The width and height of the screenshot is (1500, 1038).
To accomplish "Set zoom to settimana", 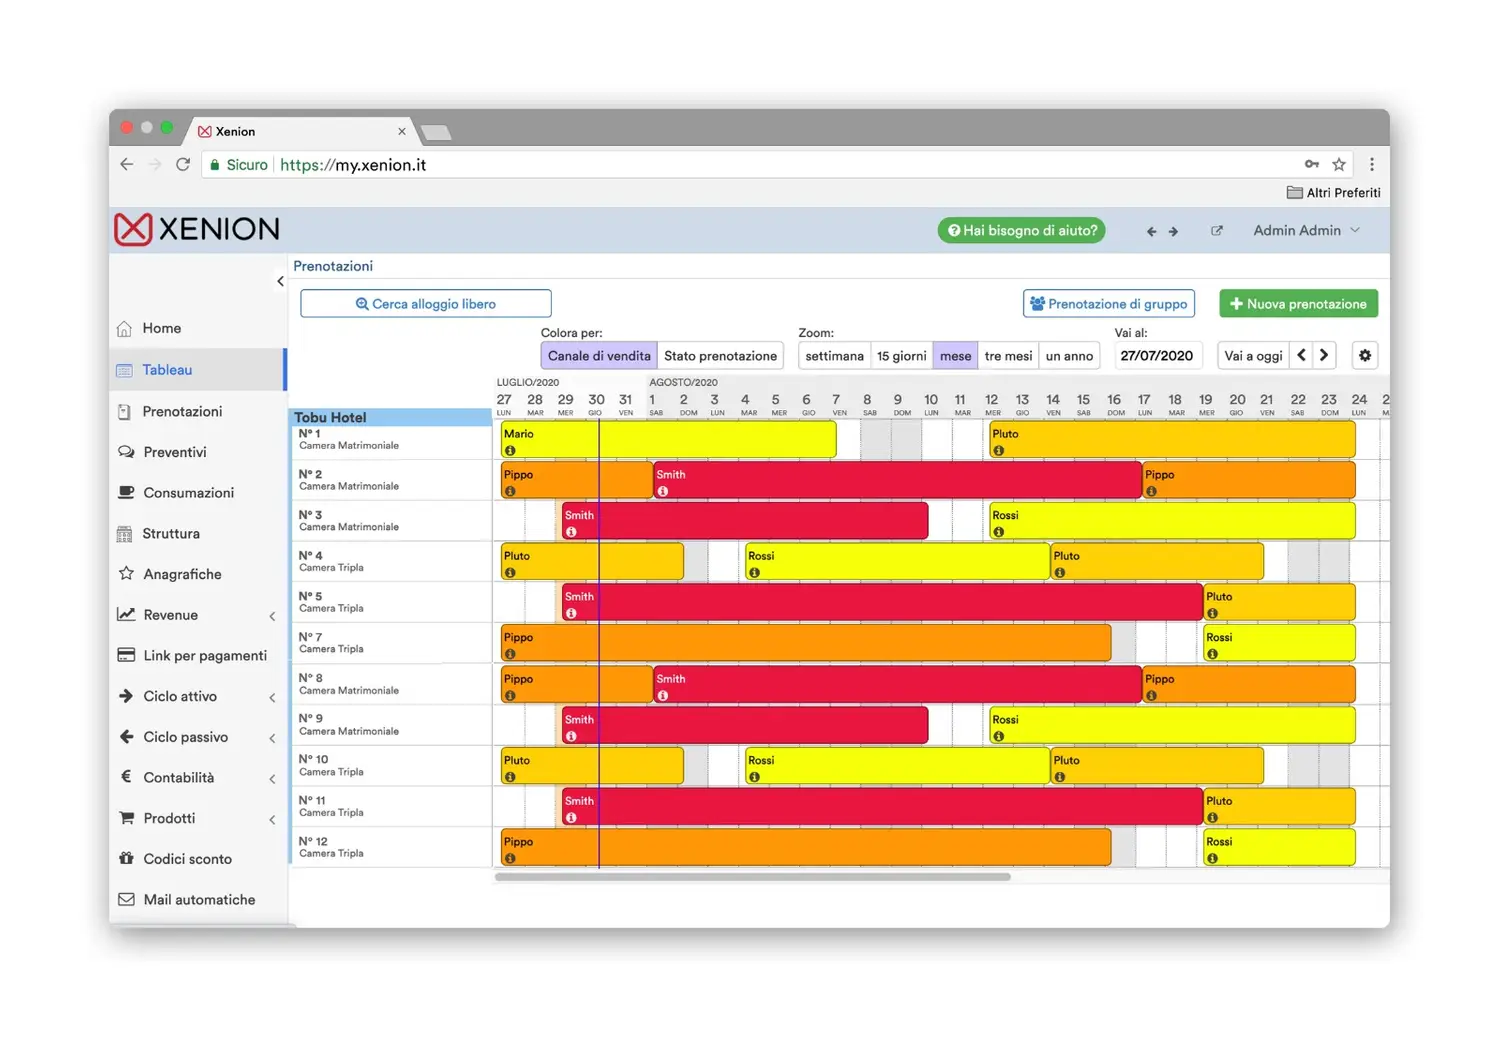I will click(834, 356).
